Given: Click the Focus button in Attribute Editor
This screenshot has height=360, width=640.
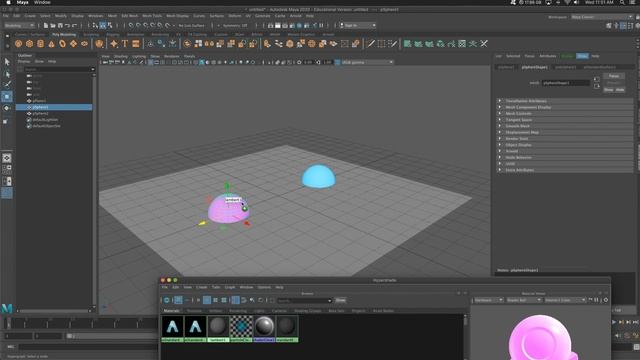Looking at the screenshot, I should click(614, 76).
